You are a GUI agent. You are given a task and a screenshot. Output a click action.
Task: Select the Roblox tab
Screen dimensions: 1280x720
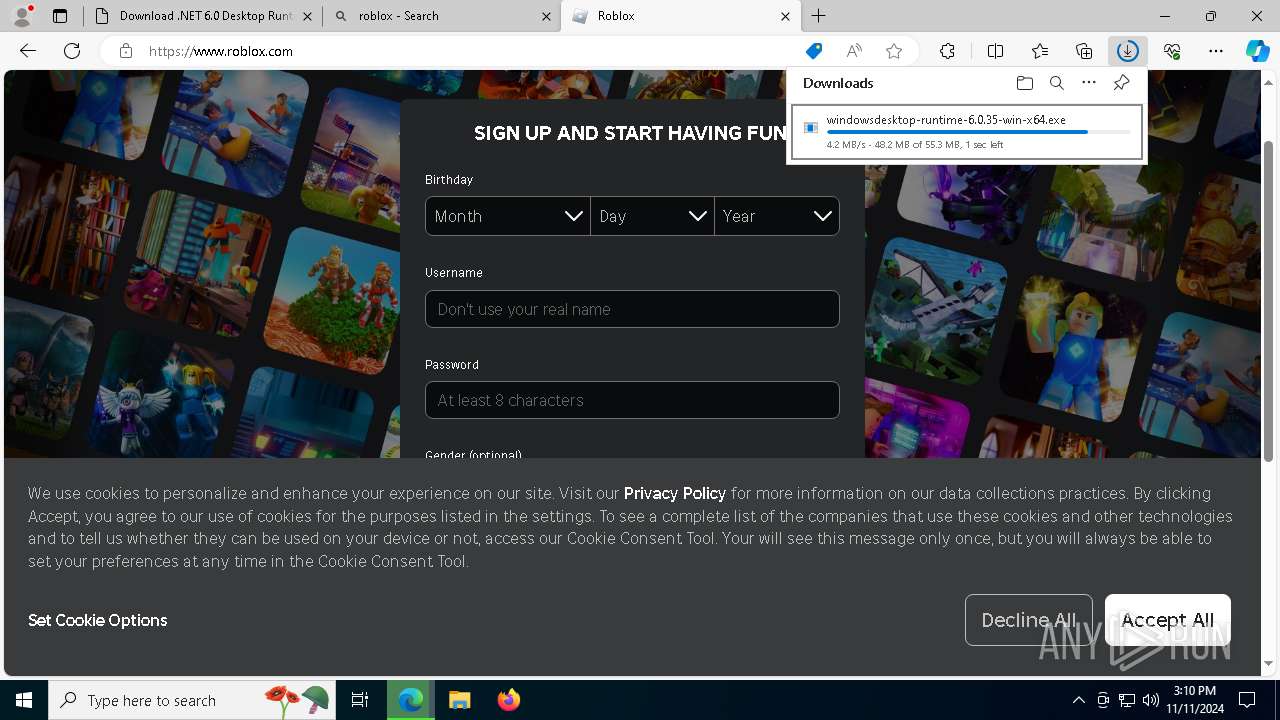click(x=680, y=16)
